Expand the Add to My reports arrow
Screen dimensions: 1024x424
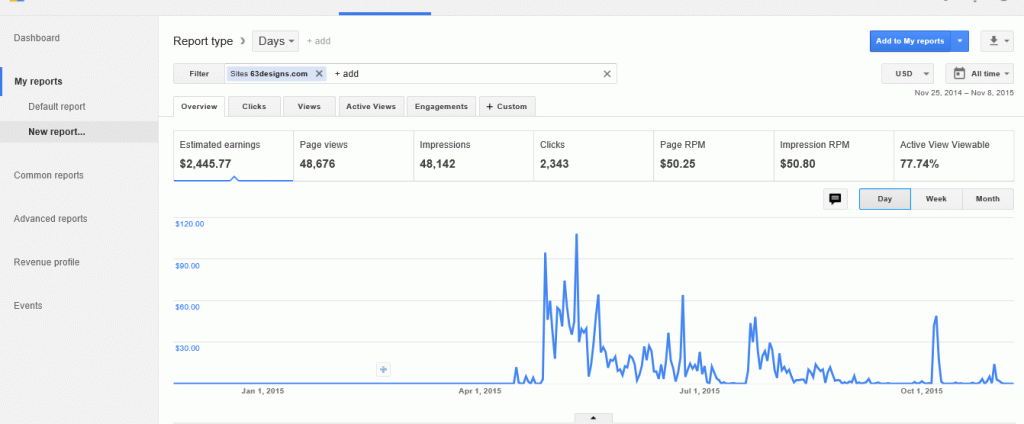click(x=959, y=41)
